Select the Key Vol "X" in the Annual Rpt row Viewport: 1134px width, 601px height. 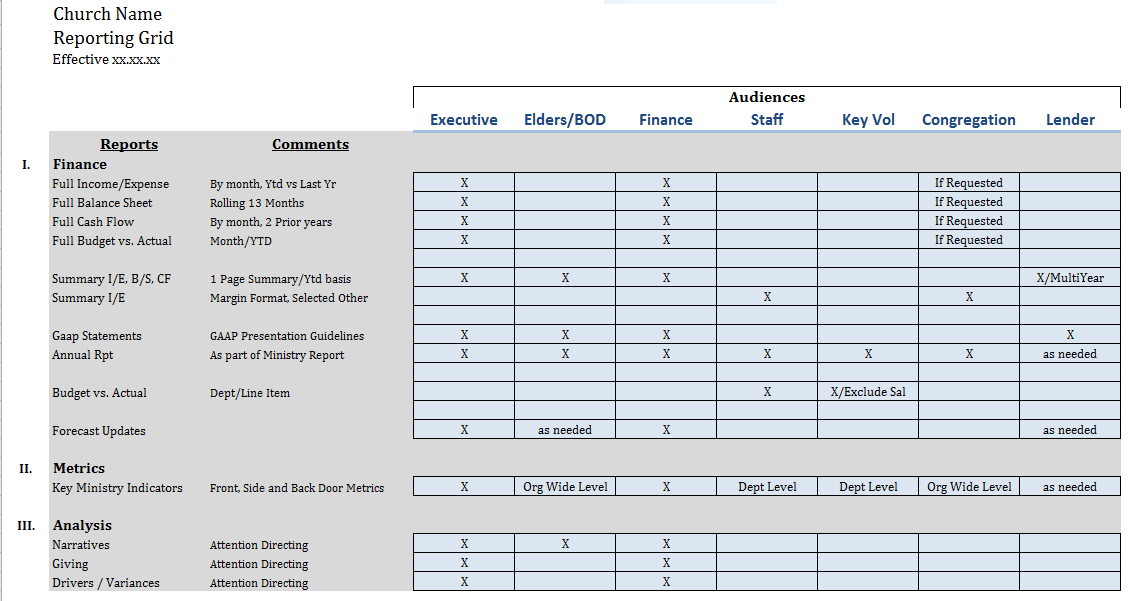869,354
